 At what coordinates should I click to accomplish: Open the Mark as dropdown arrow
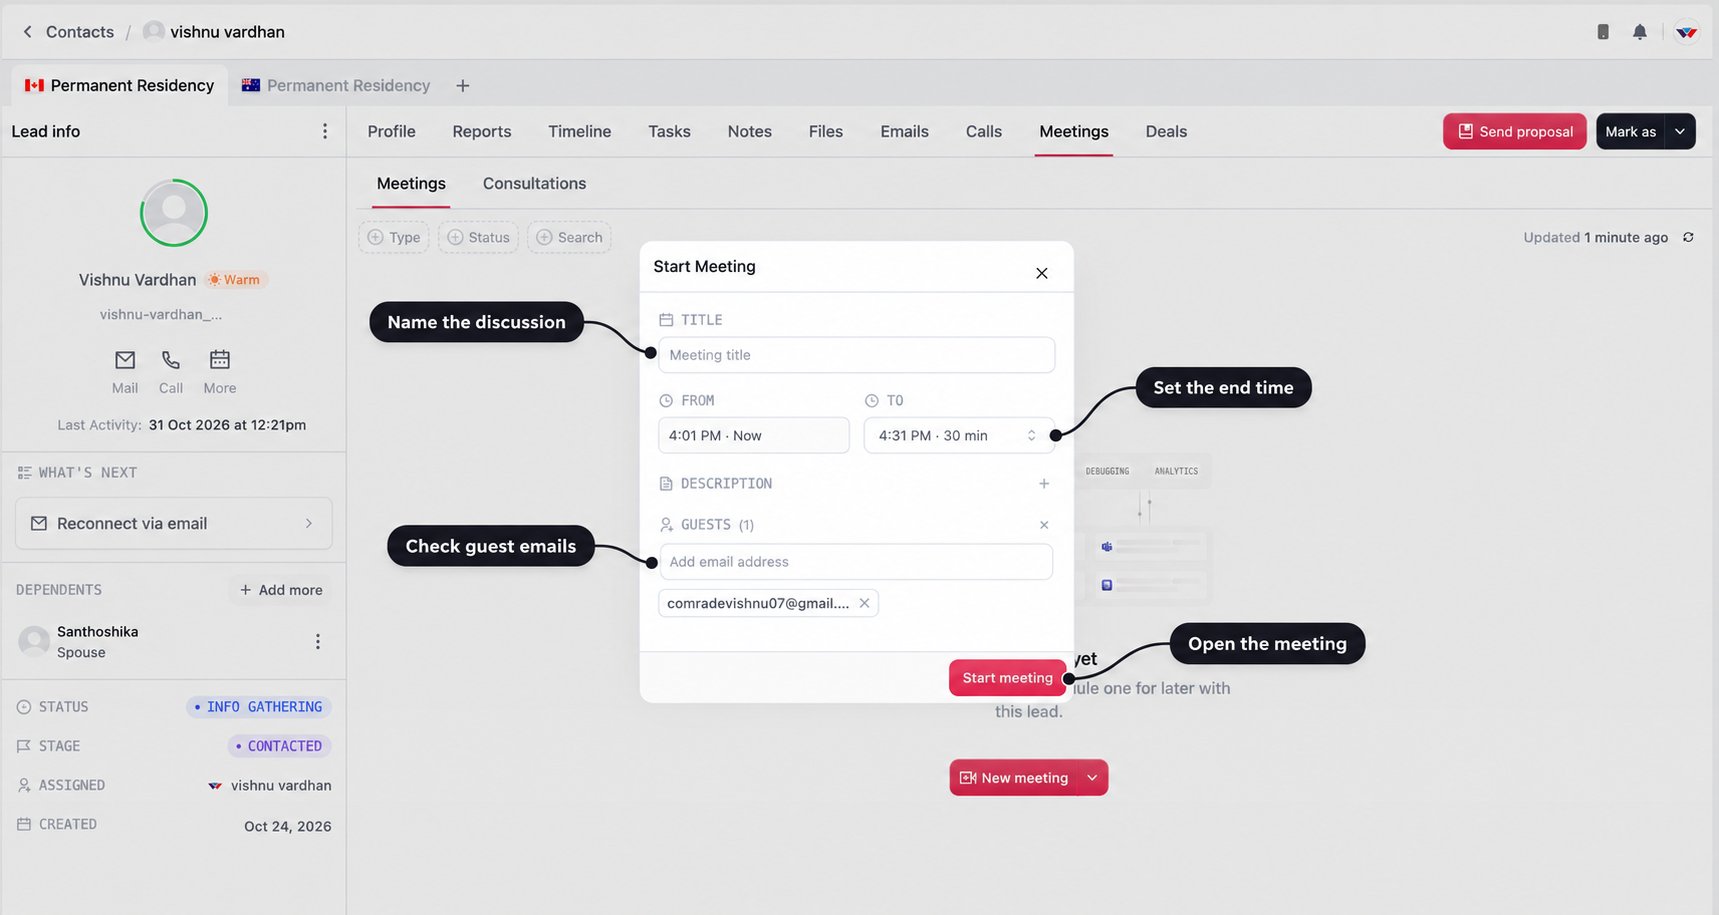click(x=1680, y=131)
